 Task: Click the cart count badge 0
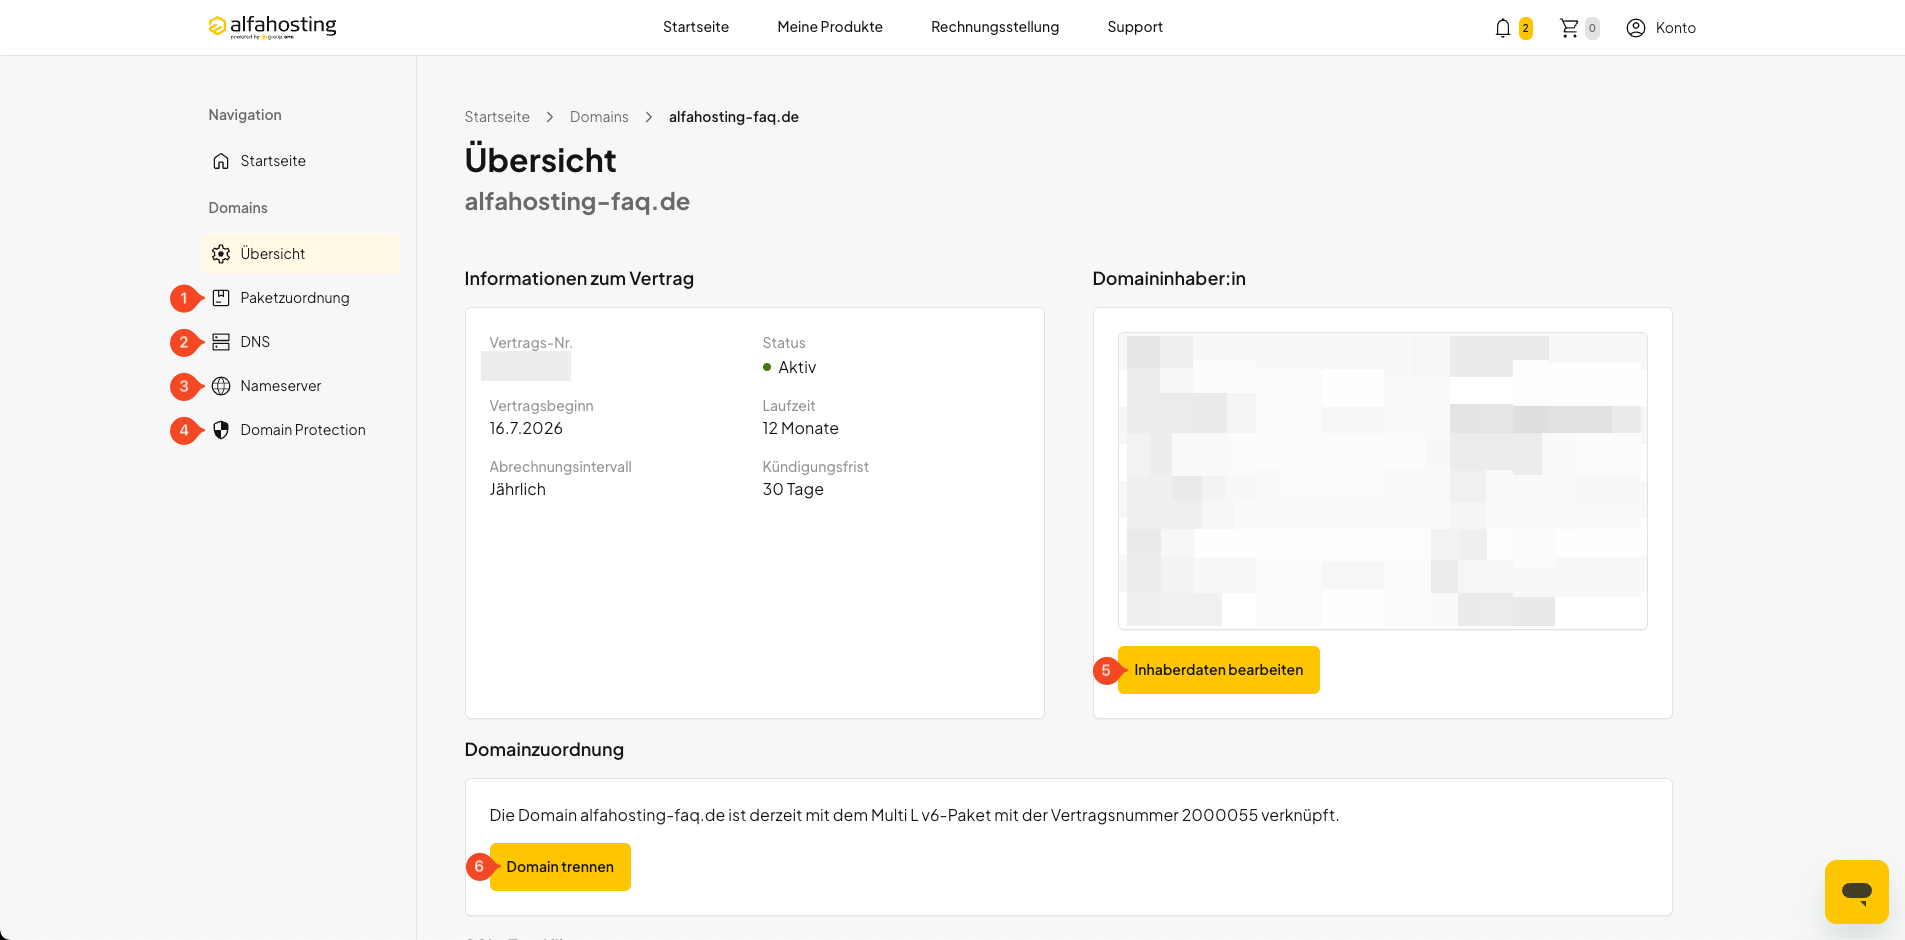click(1592, 28)
